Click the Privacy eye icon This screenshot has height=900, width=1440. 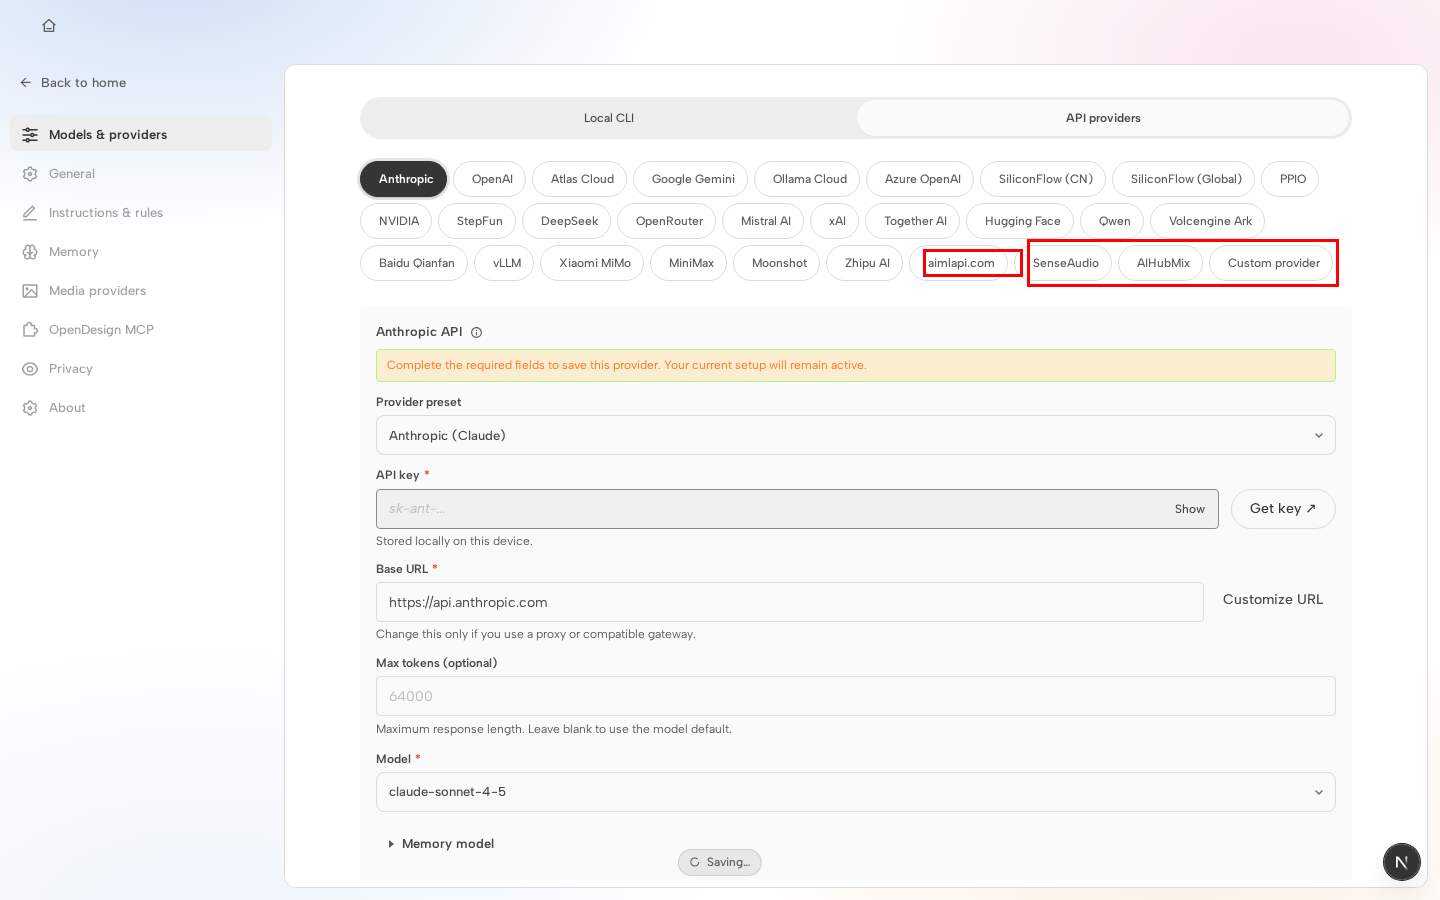[x=30, y=369]
